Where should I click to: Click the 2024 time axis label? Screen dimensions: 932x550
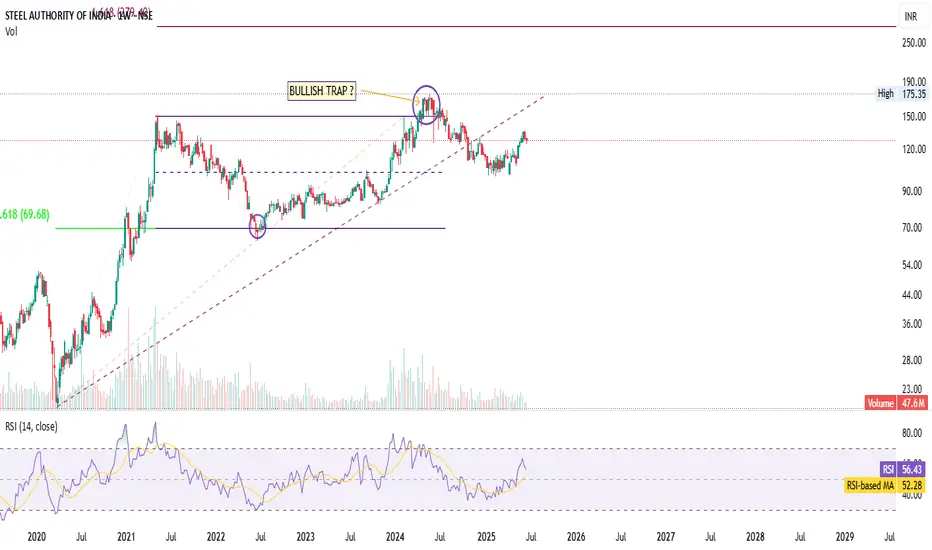coord(395,537)
